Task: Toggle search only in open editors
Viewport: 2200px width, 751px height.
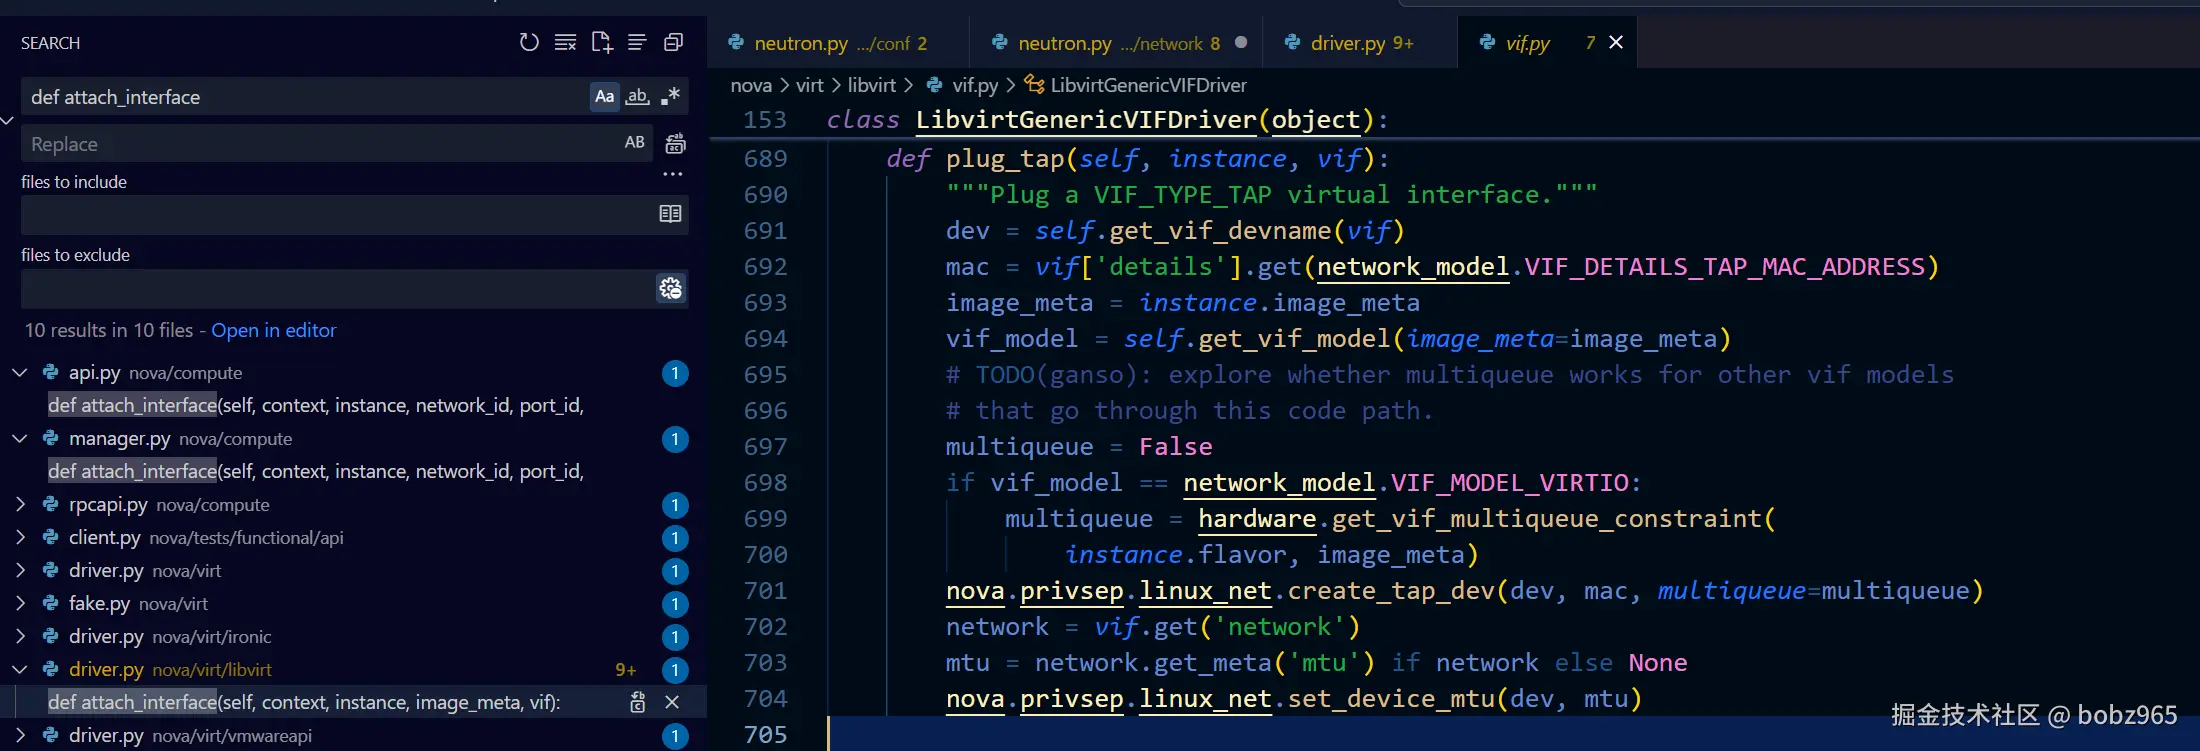Action: point(670,214)
